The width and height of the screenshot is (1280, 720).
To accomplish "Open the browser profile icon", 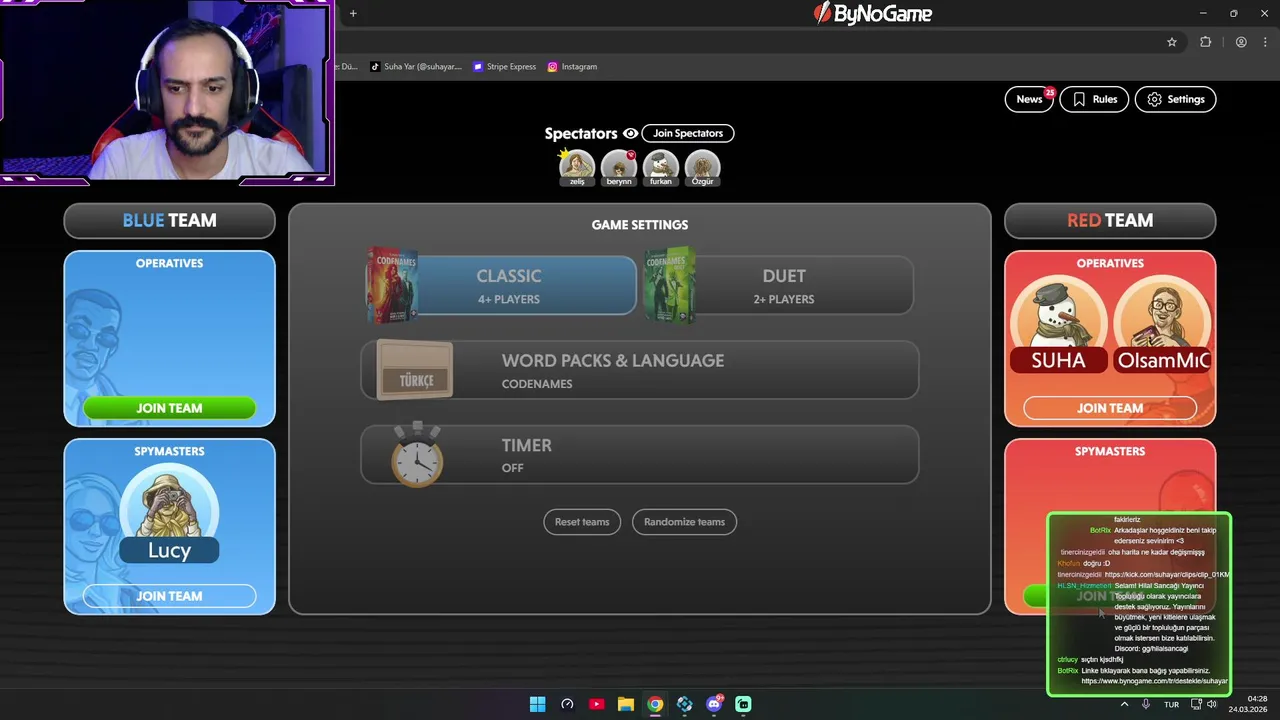I will 1241,42.
